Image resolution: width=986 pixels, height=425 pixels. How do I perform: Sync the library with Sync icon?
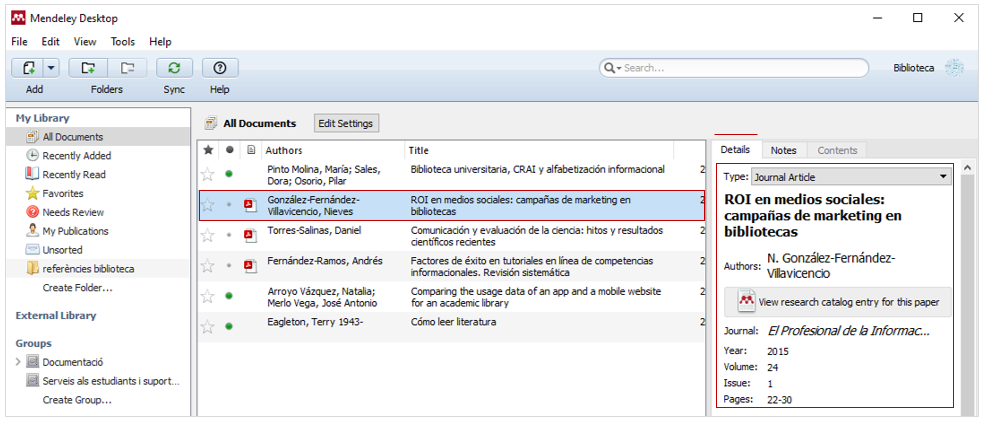point(174,68)
